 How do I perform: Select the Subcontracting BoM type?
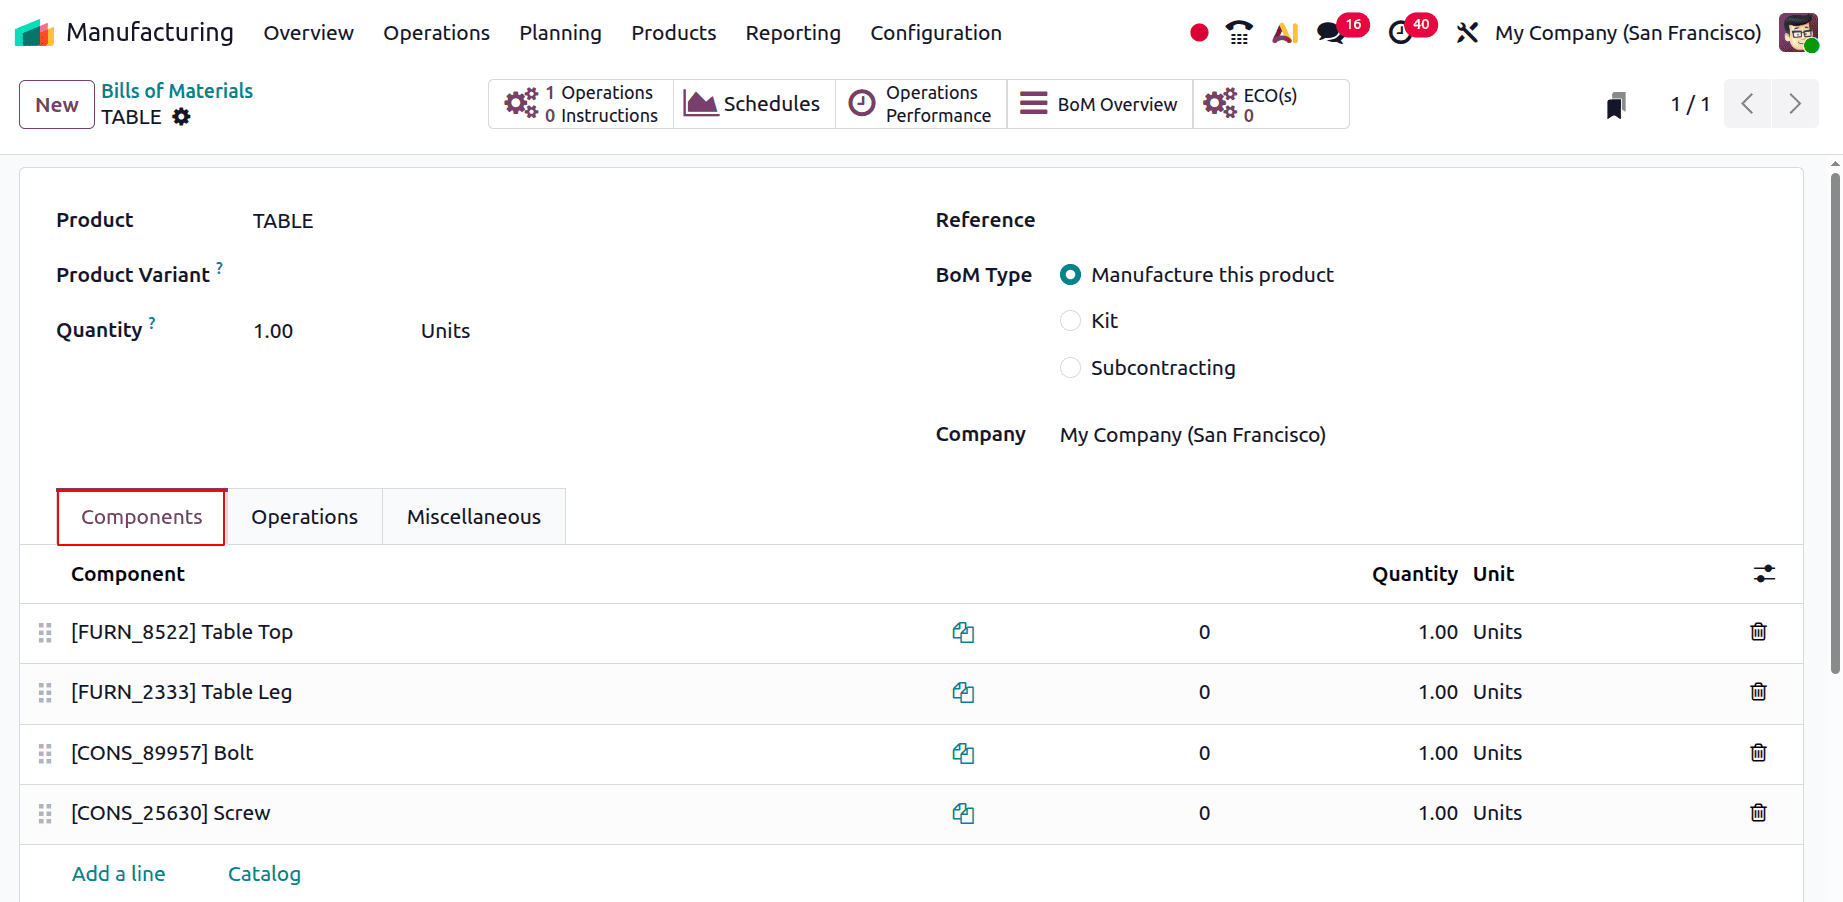(1070, 368)
